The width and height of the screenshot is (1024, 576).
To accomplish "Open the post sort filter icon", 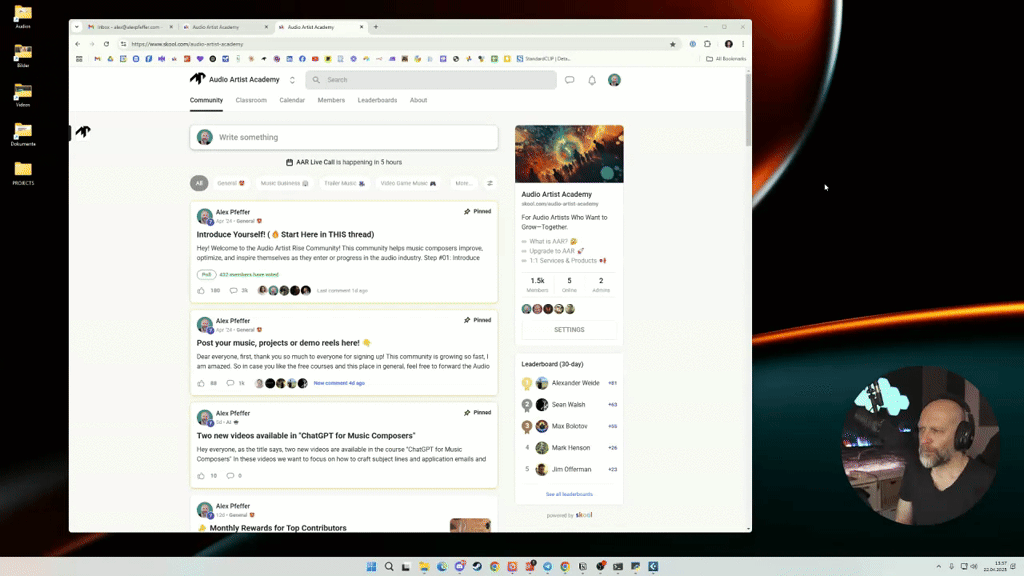I will click(490, 183).
